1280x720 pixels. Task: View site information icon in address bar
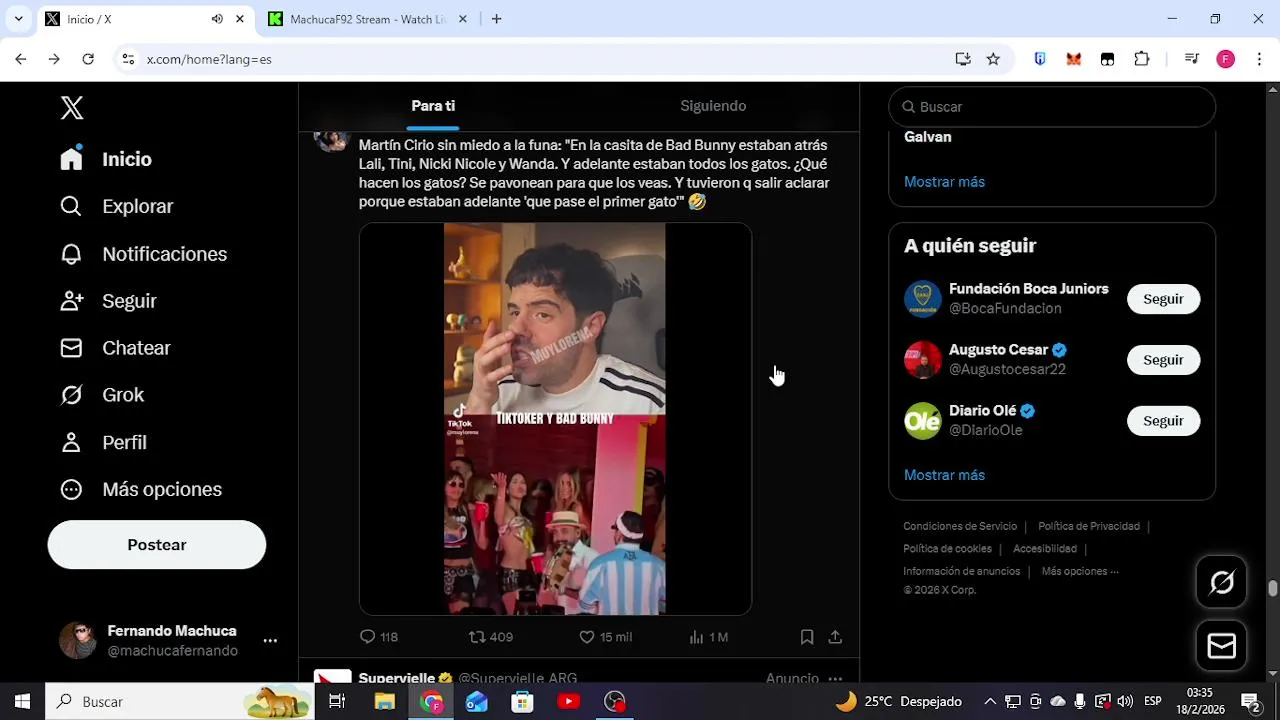point(128,59)
